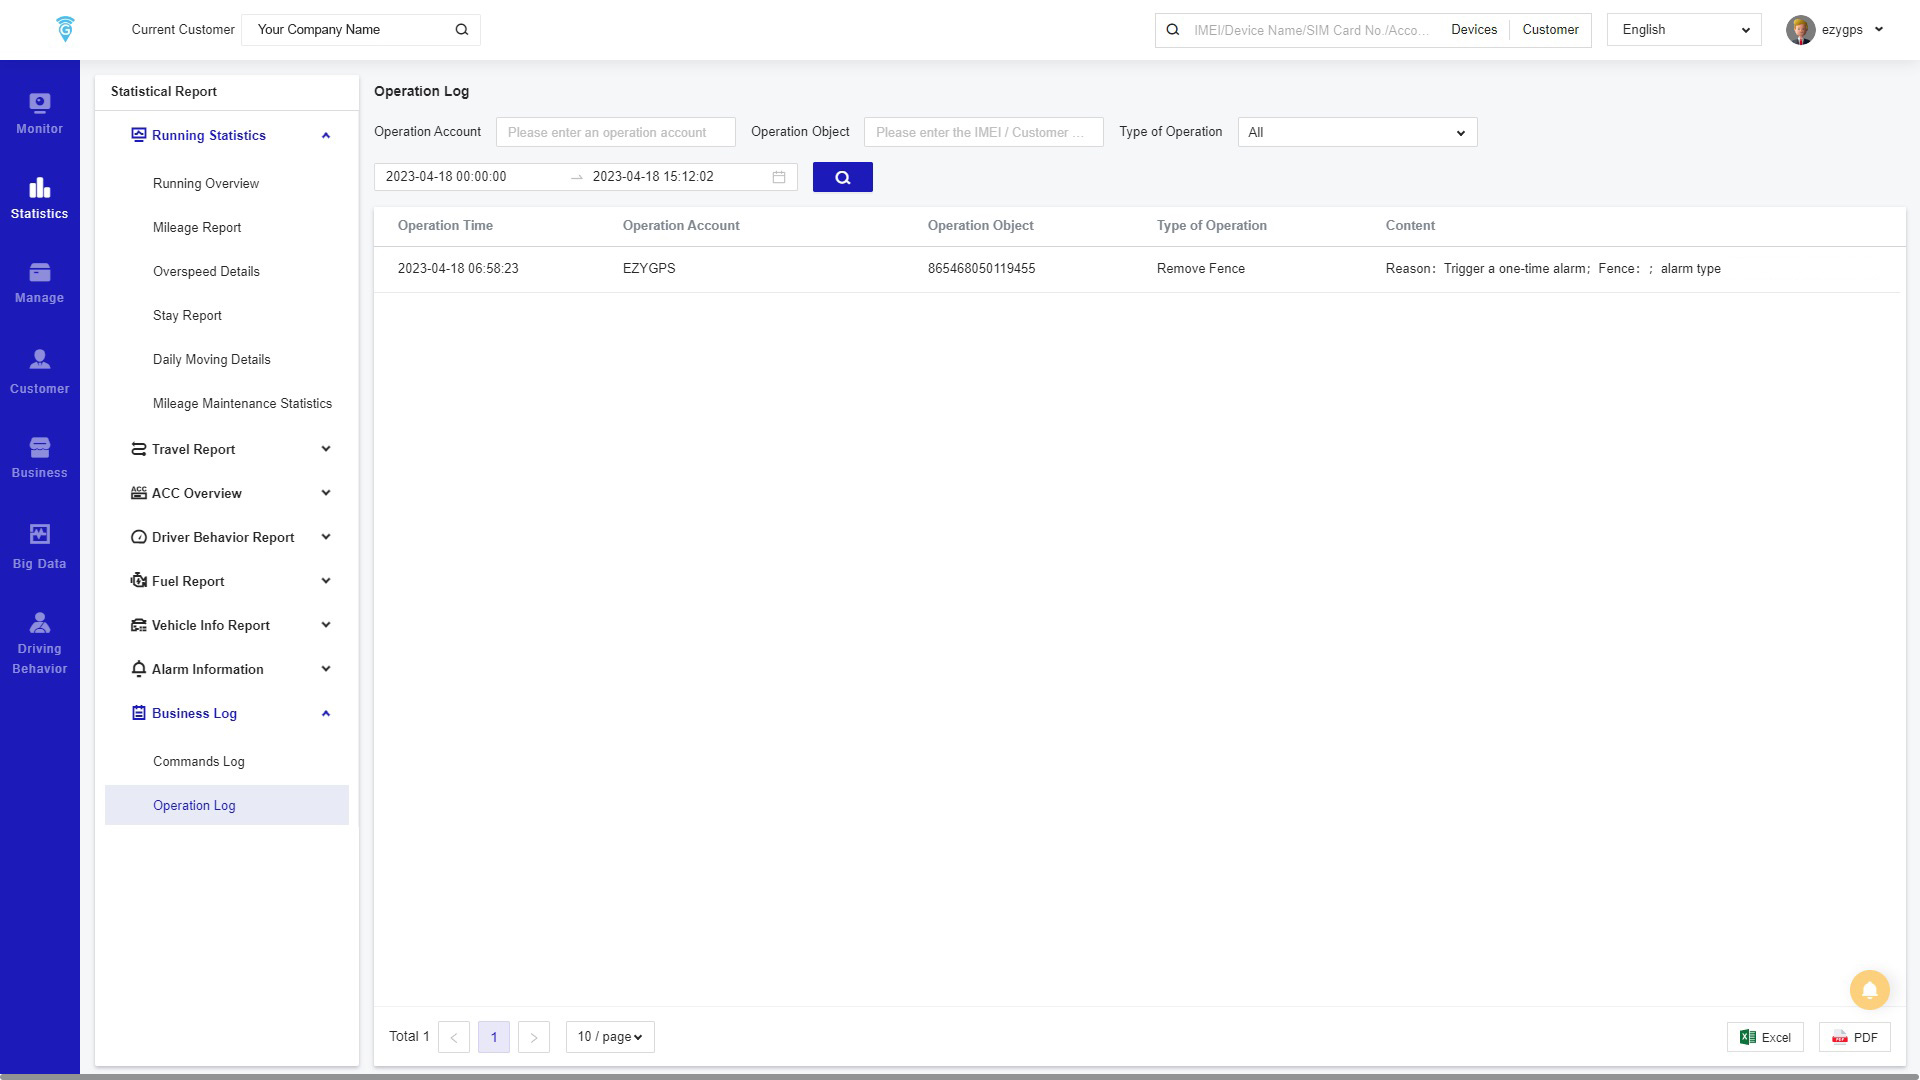The width and height of the screenshot is (1920, 1080).
Task: Open the date range calendar icon
Action: pos(779,177)
